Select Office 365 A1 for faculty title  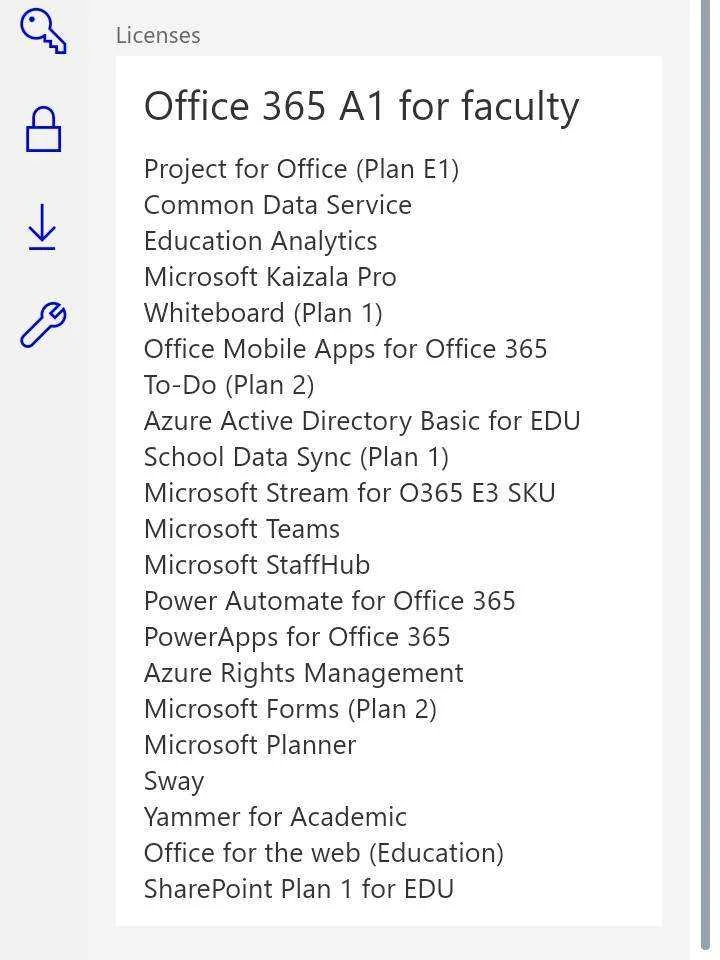point(361,106)
